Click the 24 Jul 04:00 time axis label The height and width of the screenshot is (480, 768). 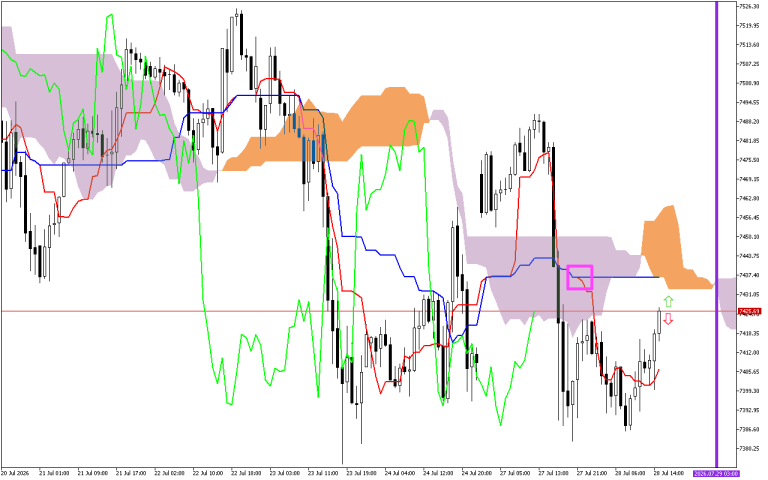pyautogui.click(x=400, y=474)
